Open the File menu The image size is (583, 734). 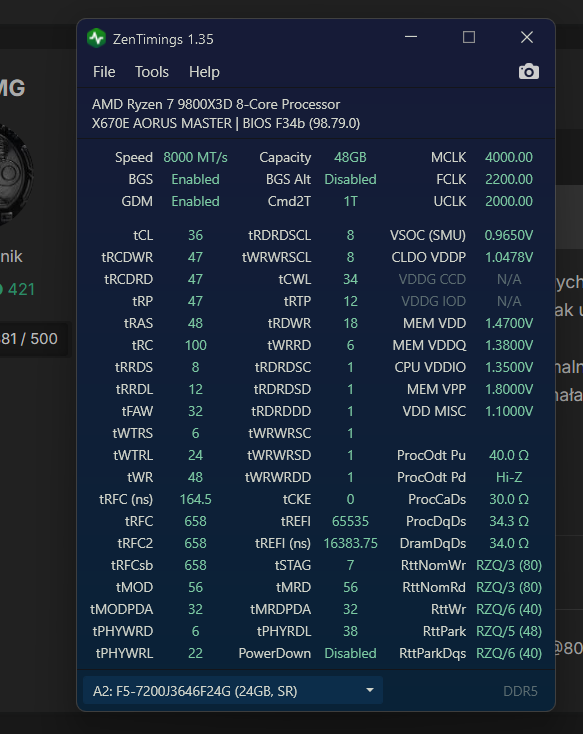(104, 72)
